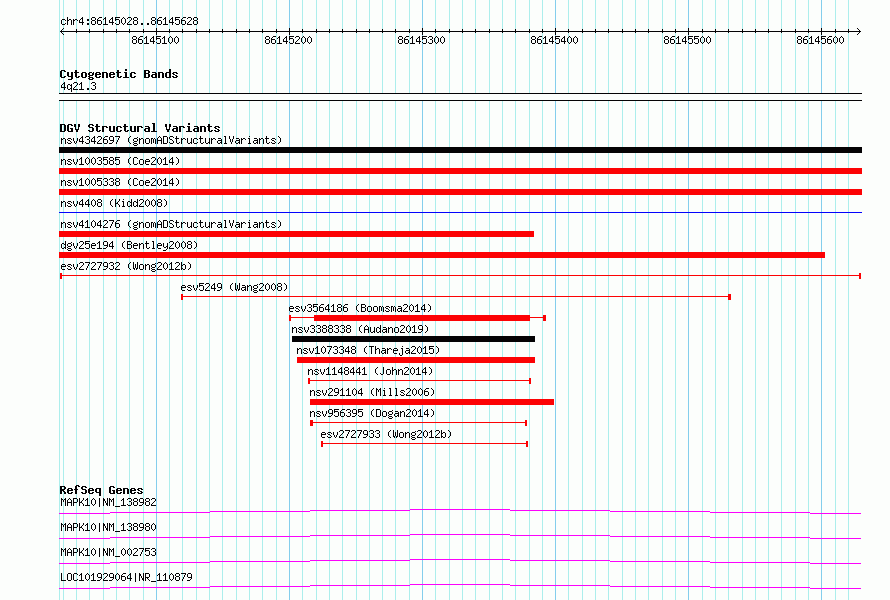Image resolution: width=890 pixels, height=600 pixels.
Task: Click the nsv1005338 (Coe2014) label
Action: click(120, 182)
